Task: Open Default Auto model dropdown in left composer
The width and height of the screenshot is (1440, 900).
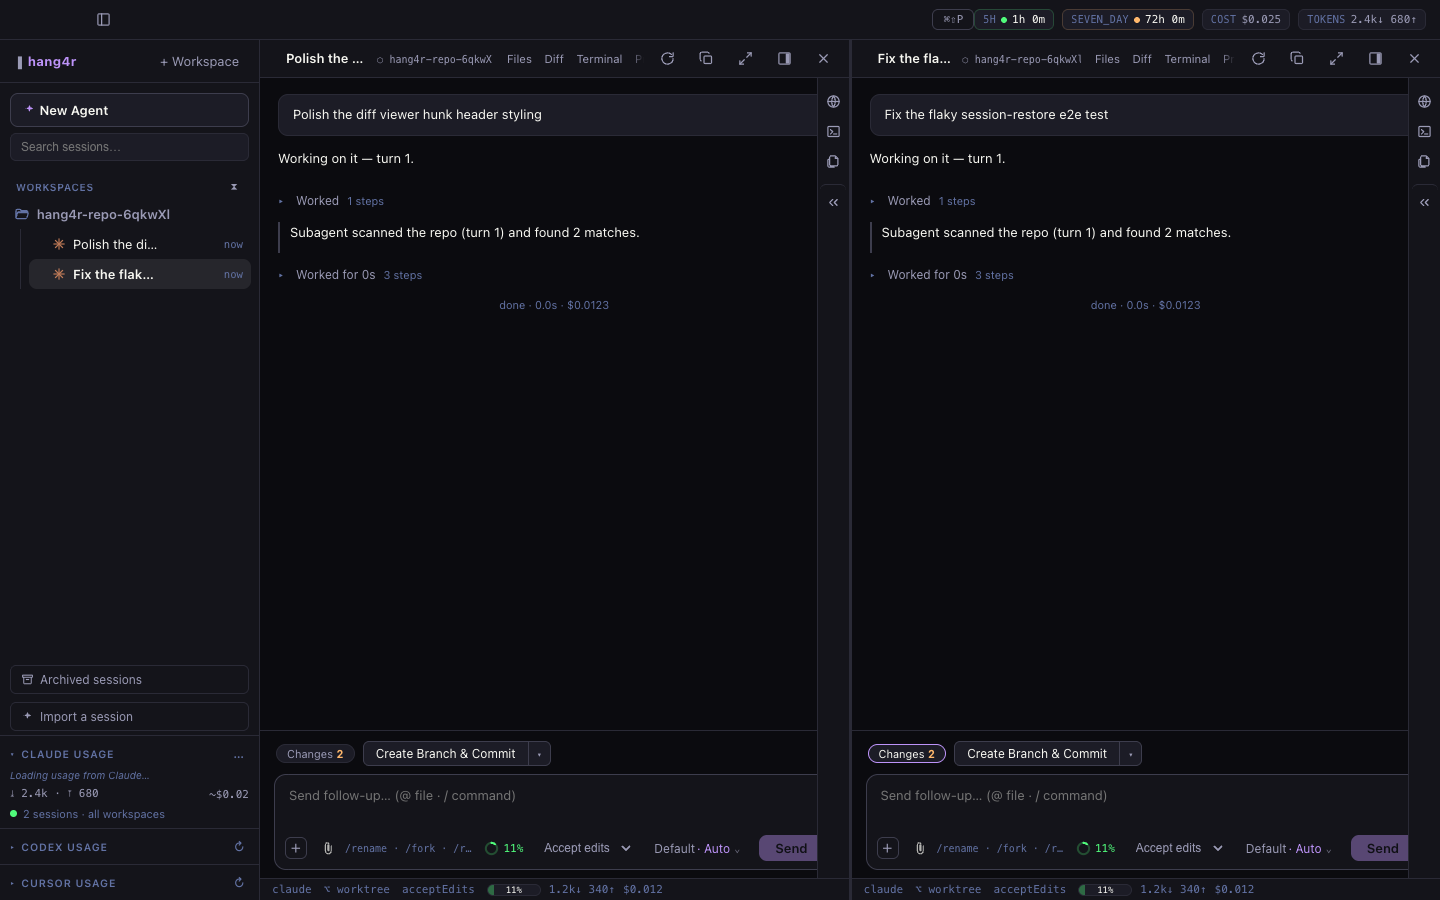Action: click(x=697, y=849)
